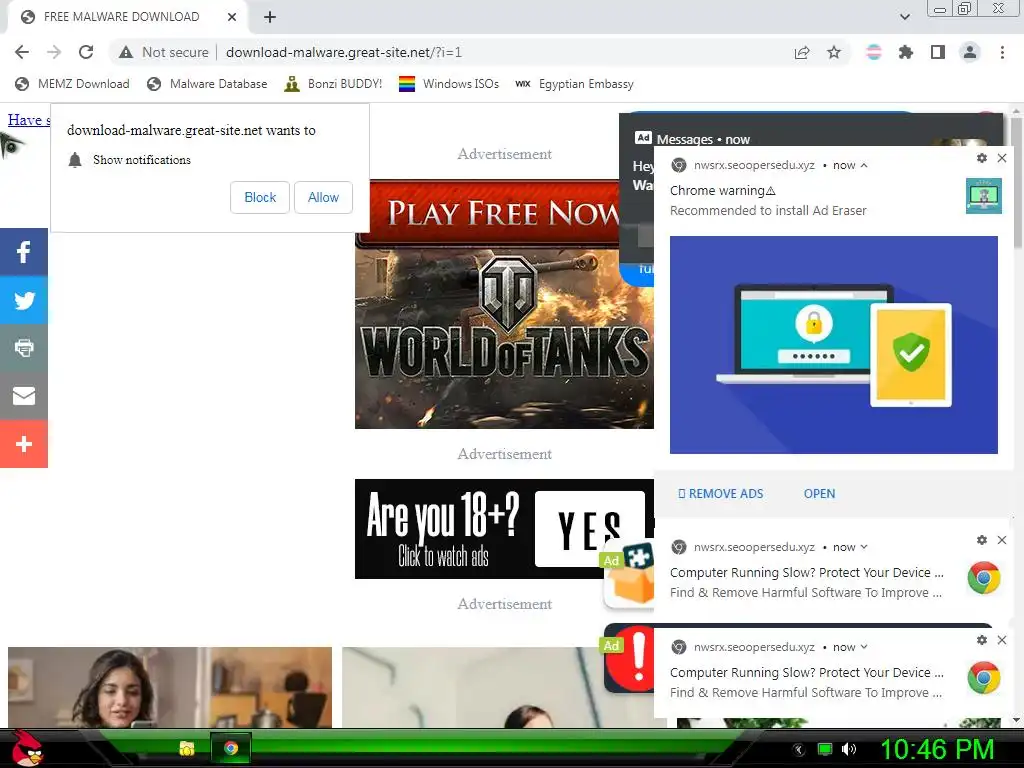Show hidden tray icons arrow
1024x768 pixels.
pos(799,749)
